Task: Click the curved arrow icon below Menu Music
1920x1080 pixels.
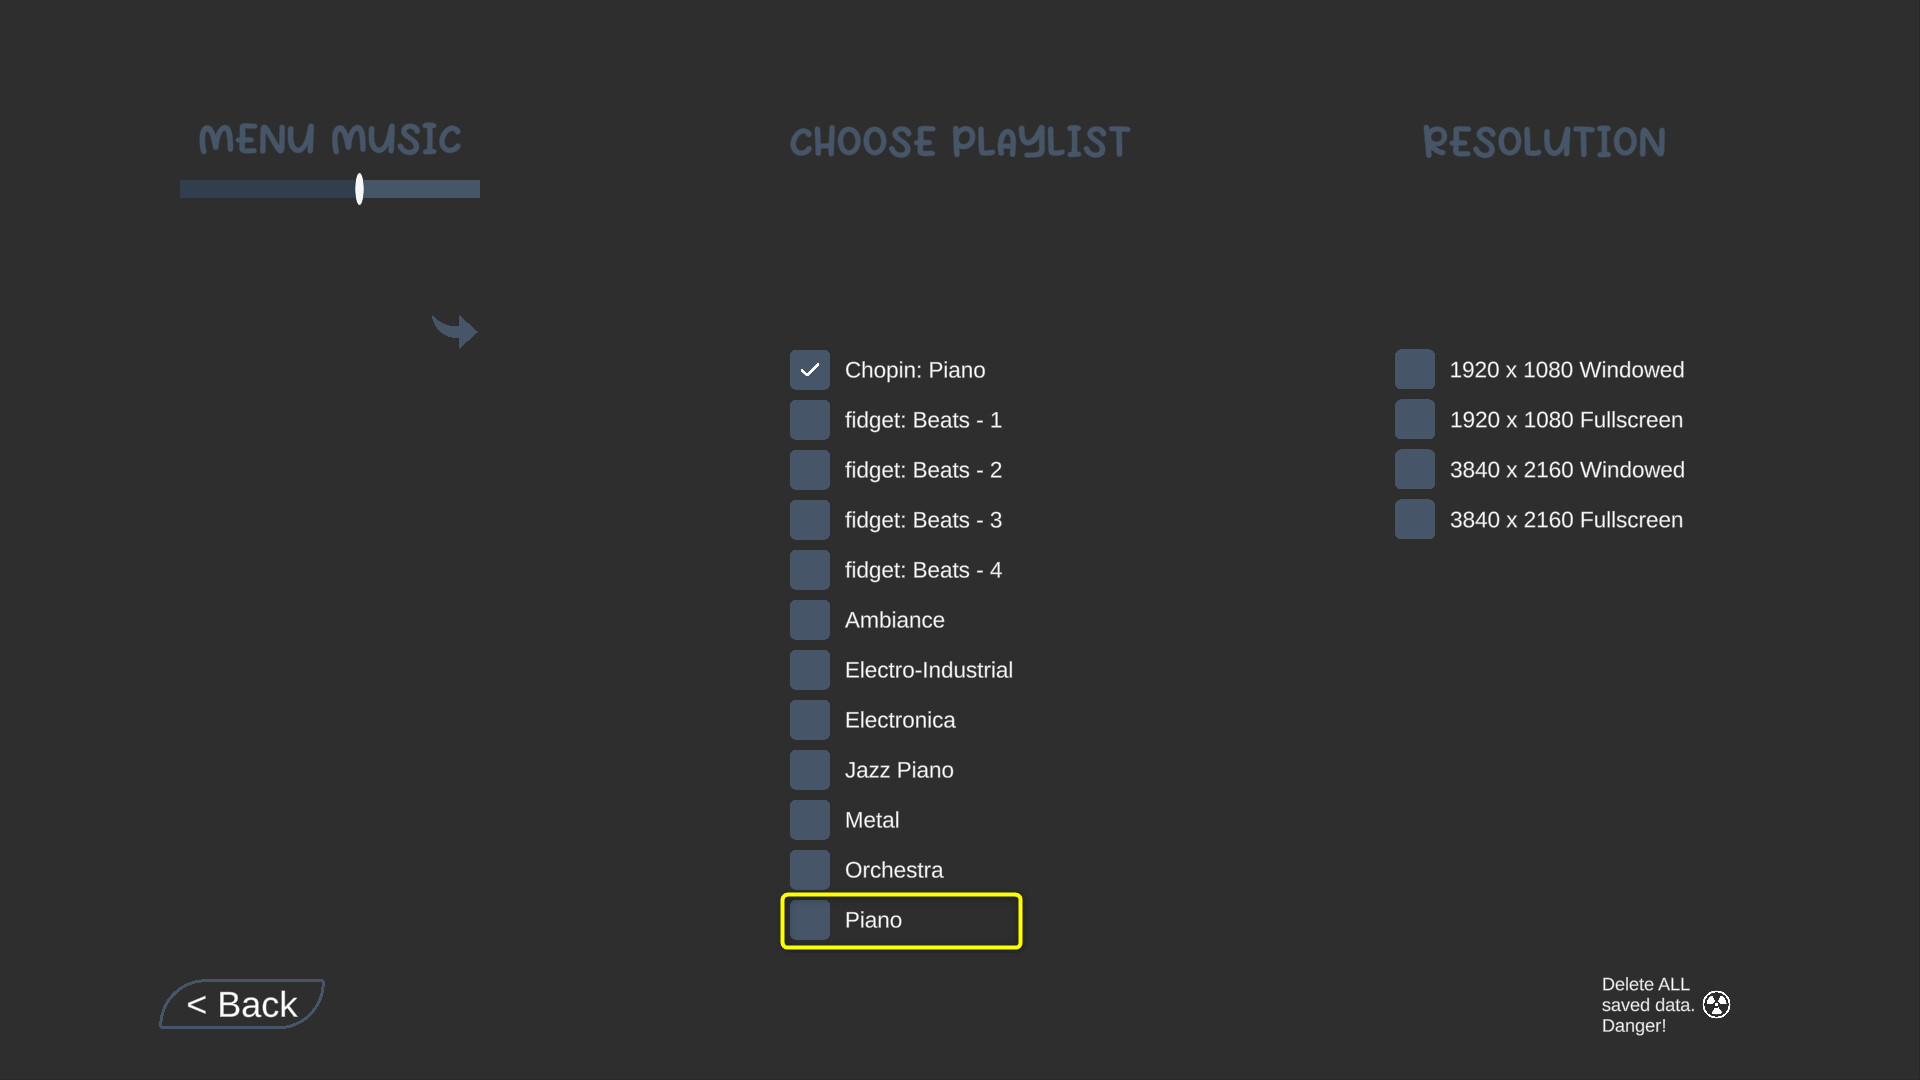Action: [455, 331]
